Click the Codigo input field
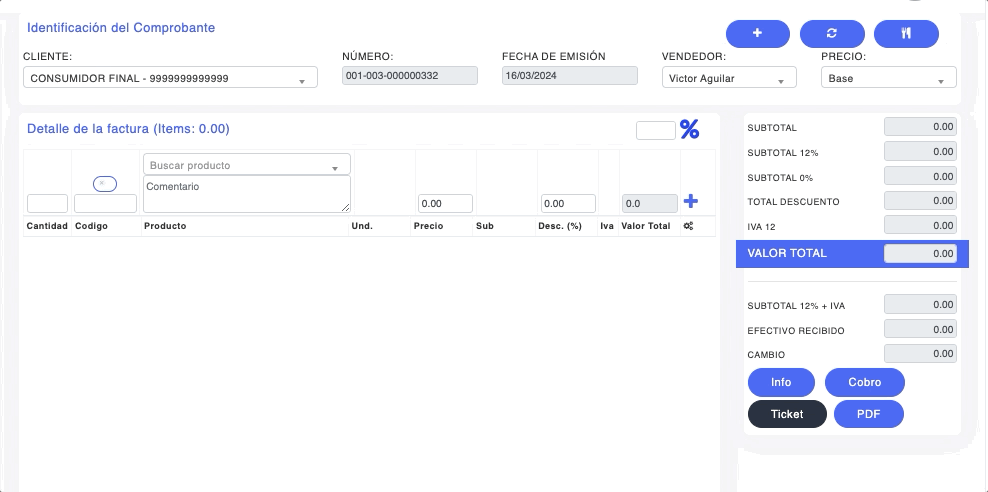Image resolution: width=988 pixels, height=492 pixels. pos(105,203)
